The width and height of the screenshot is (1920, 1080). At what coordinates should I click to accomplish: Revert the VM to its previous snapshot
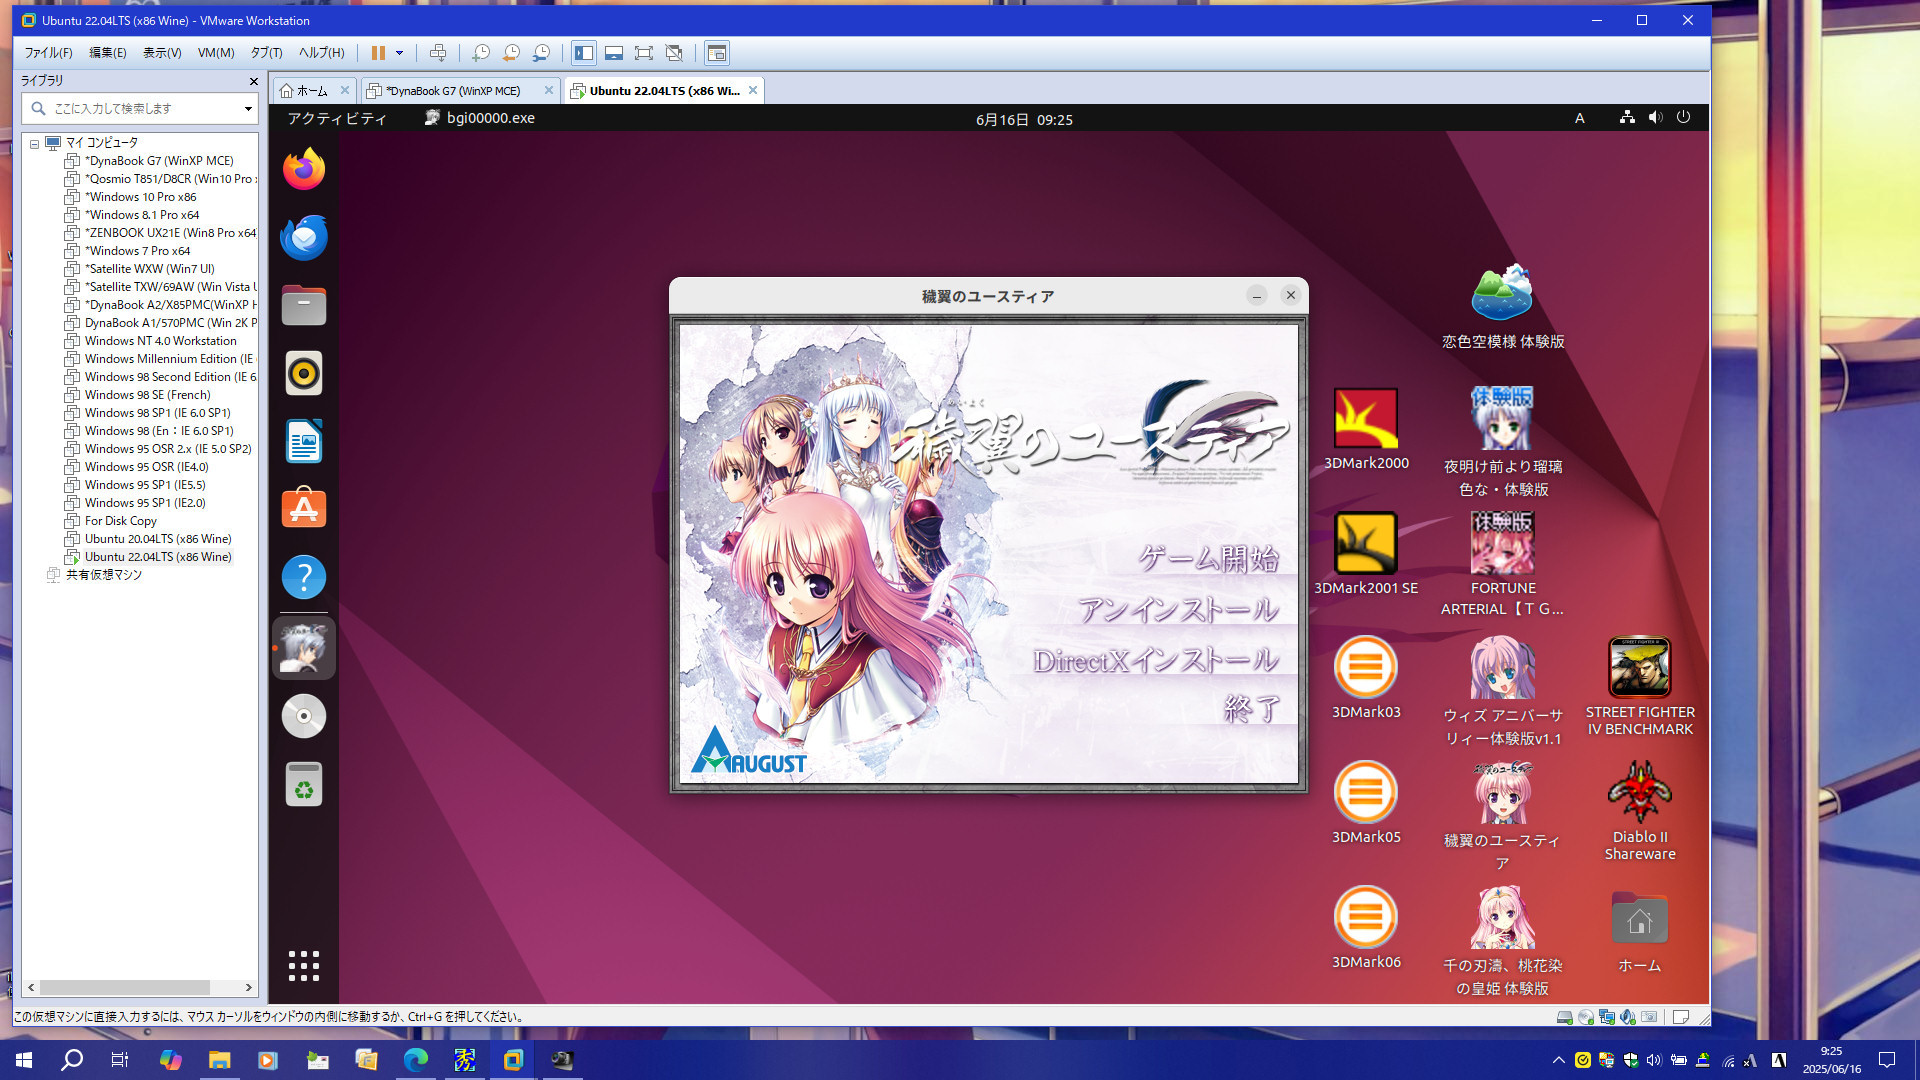pos(511,53)
